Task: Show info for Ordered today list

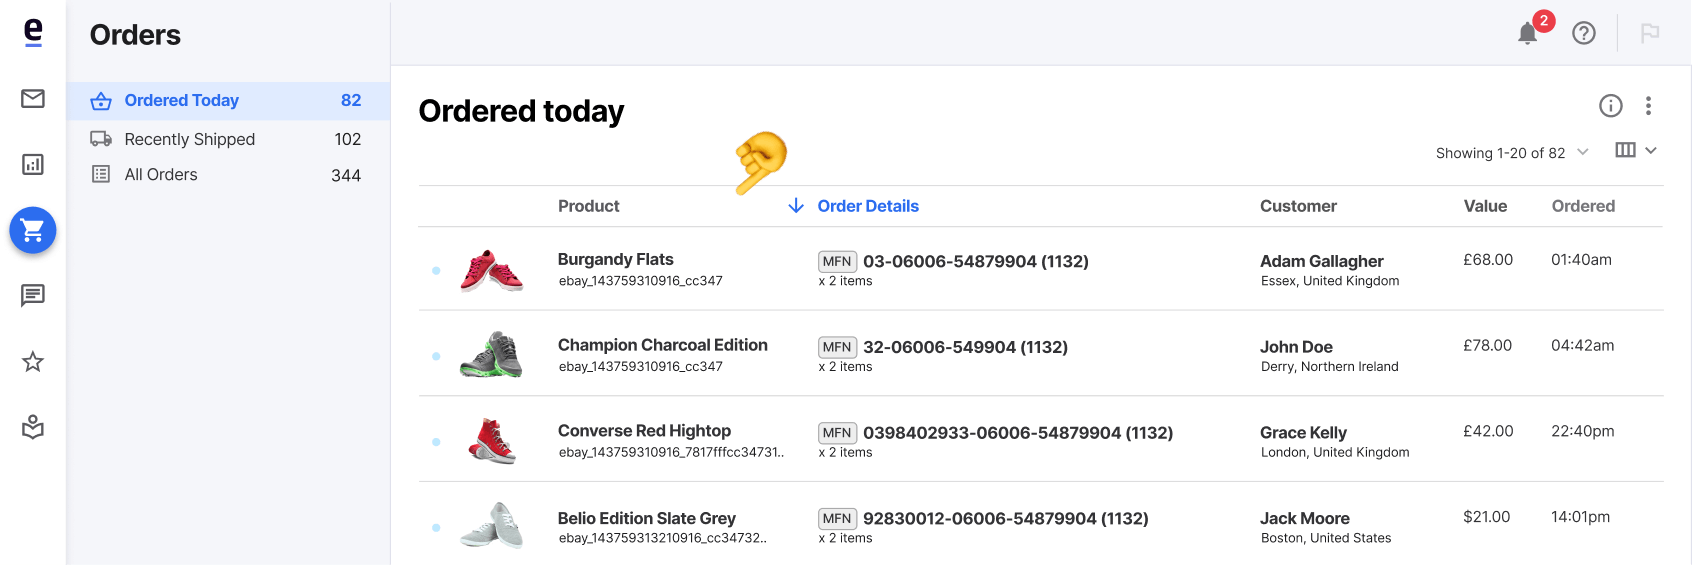Action: [x=1611, y=105]
